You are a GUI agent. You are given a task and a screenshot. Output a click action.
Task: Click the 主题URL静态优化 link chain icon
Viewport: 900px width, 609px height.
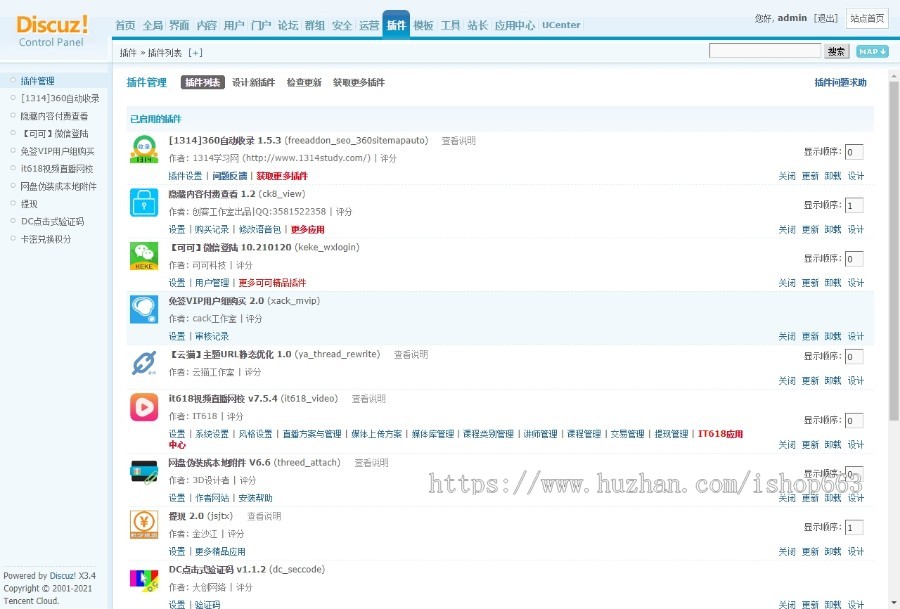tap(143, 363)
